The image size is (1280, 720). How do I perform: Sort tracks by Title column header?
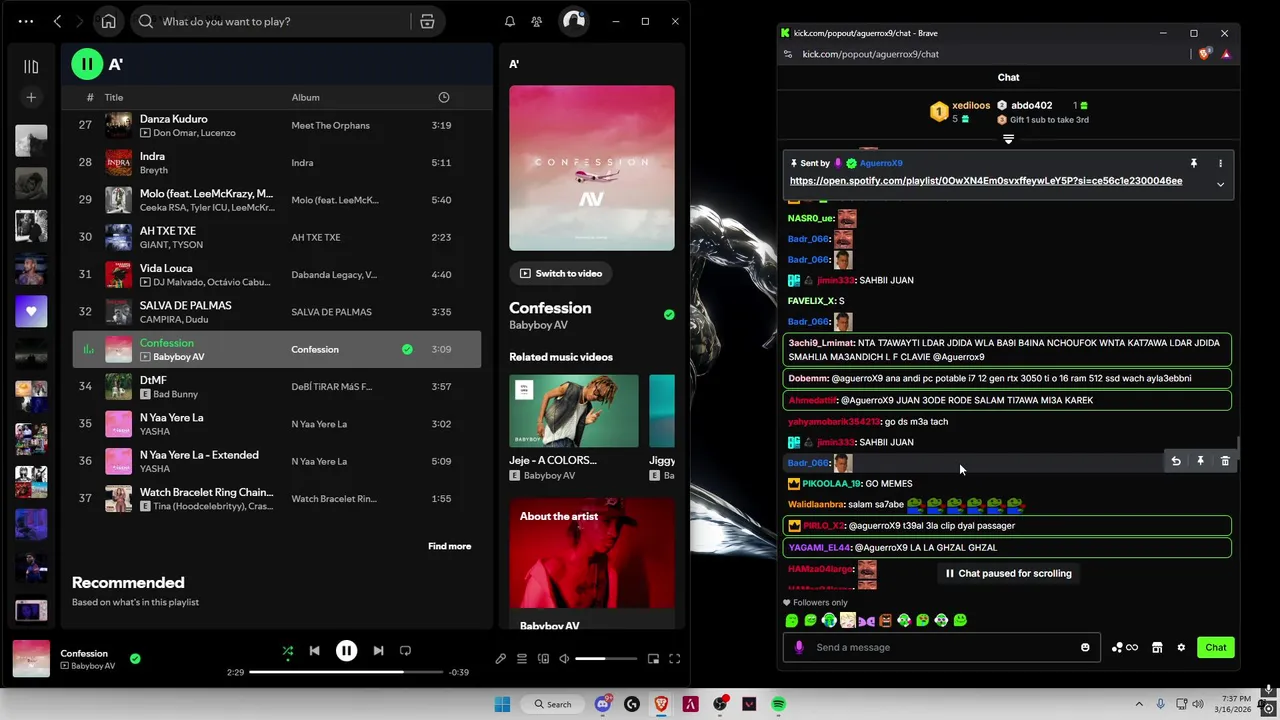[x=114, y=97]
